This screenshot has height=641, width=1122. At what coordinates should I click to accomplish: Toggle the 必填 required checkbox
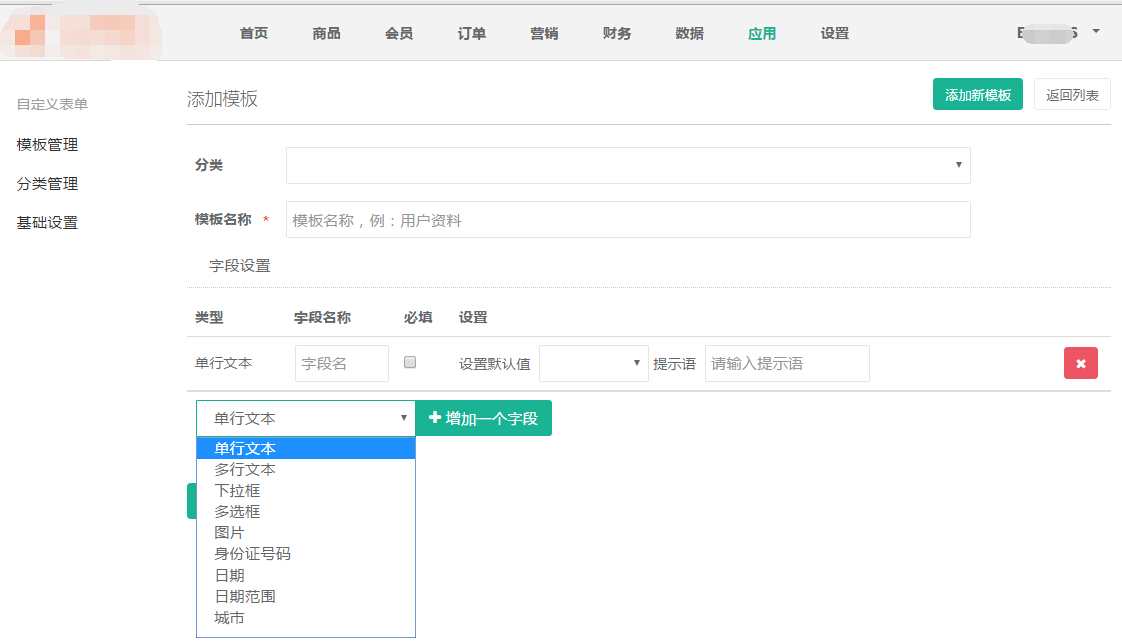[x=410, y=363]
